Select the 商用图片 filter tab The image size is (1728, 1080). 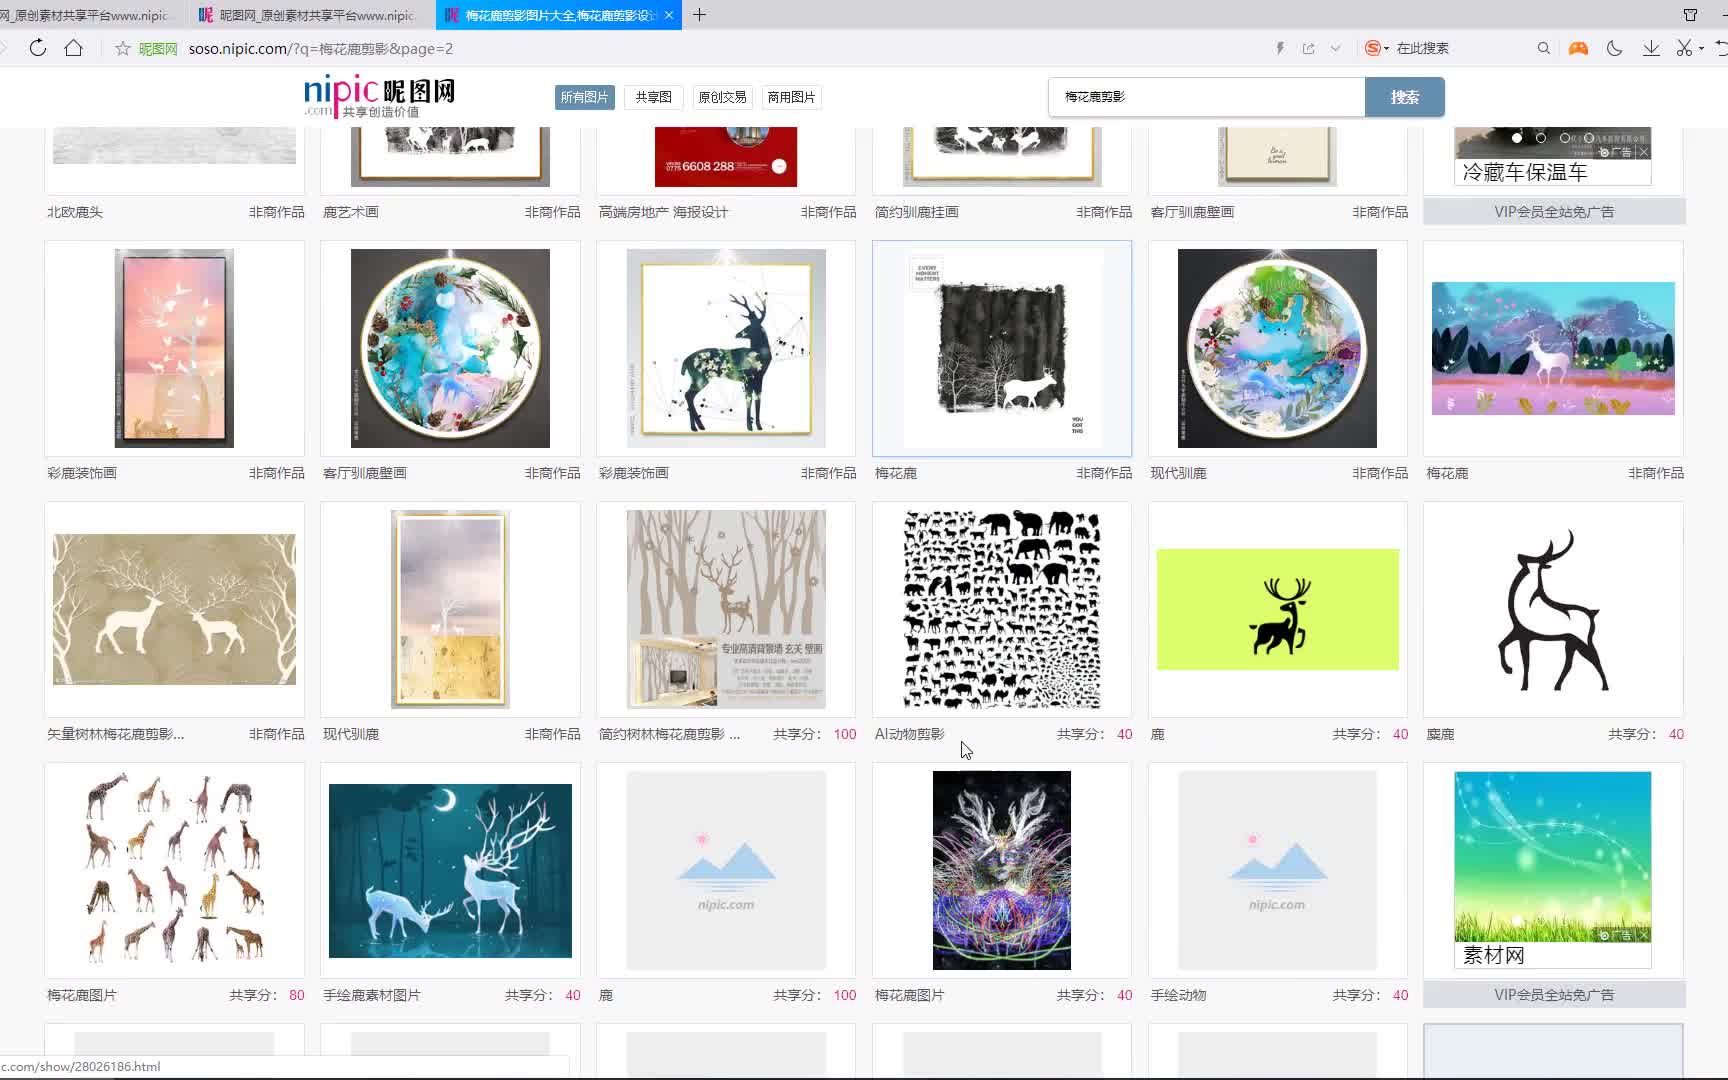pyautogui.click(x=791, y=97)
